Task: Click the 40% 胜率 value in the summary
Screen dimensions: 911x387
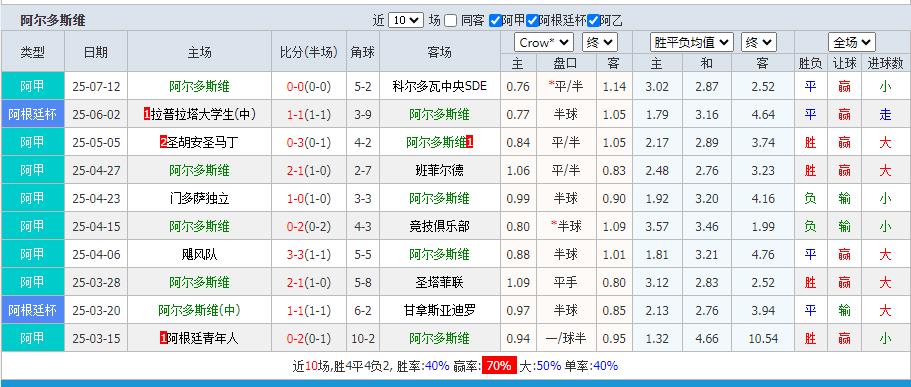Action: click(x=437, y=366)
